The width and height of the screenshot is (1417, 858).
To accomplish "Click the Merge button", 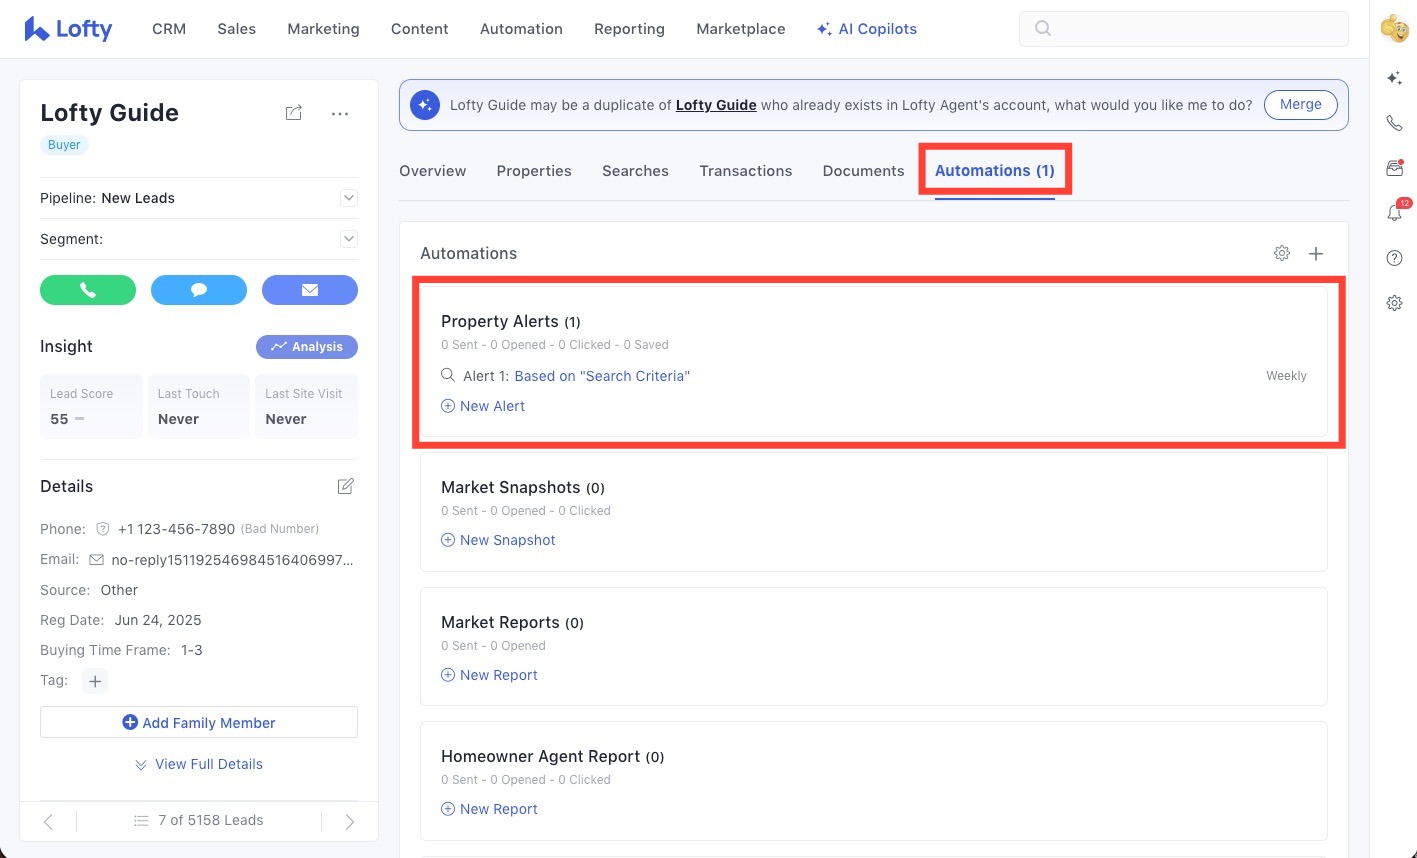I will (x=1300, y=105).
